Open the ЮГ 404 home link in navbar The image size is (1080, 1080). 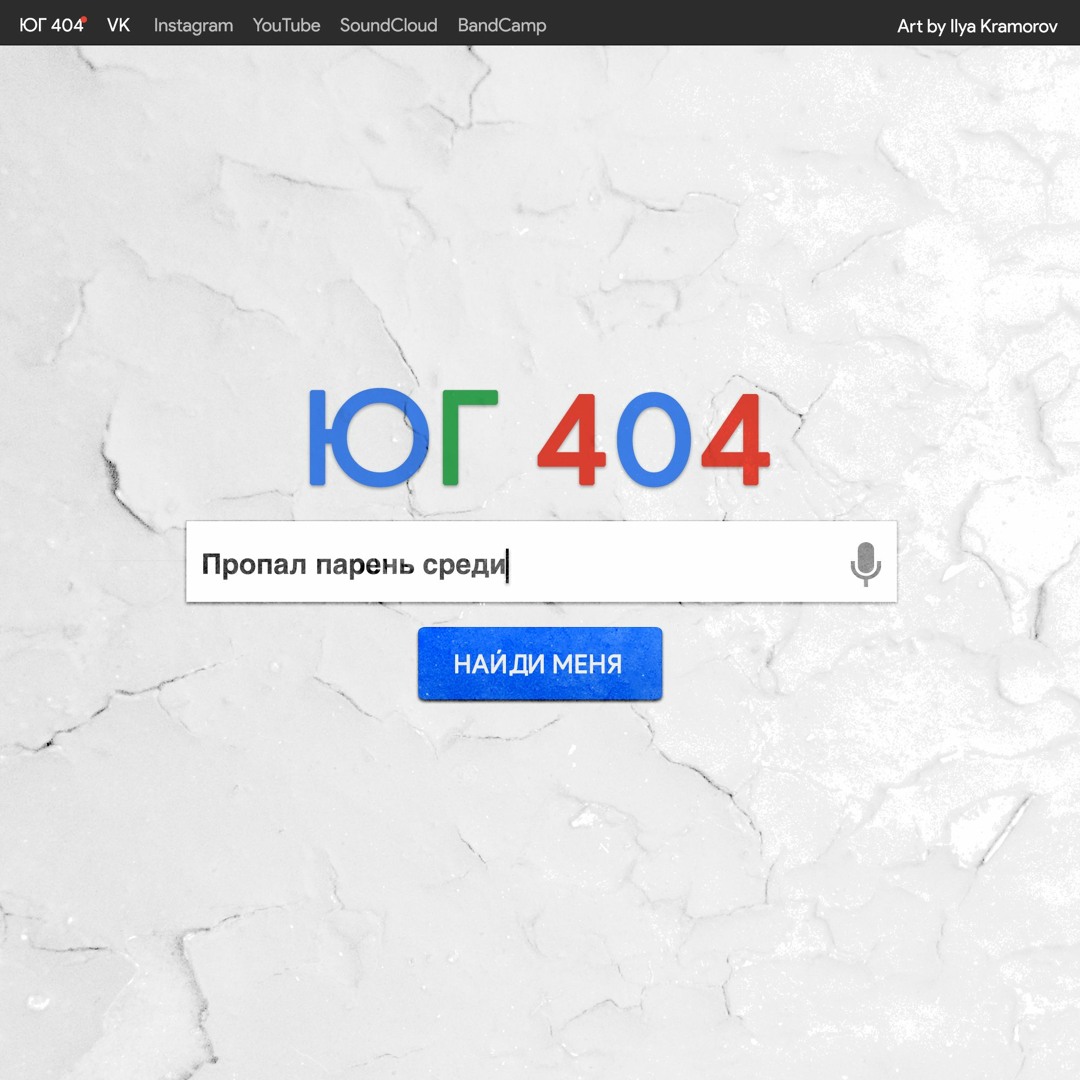50,25
